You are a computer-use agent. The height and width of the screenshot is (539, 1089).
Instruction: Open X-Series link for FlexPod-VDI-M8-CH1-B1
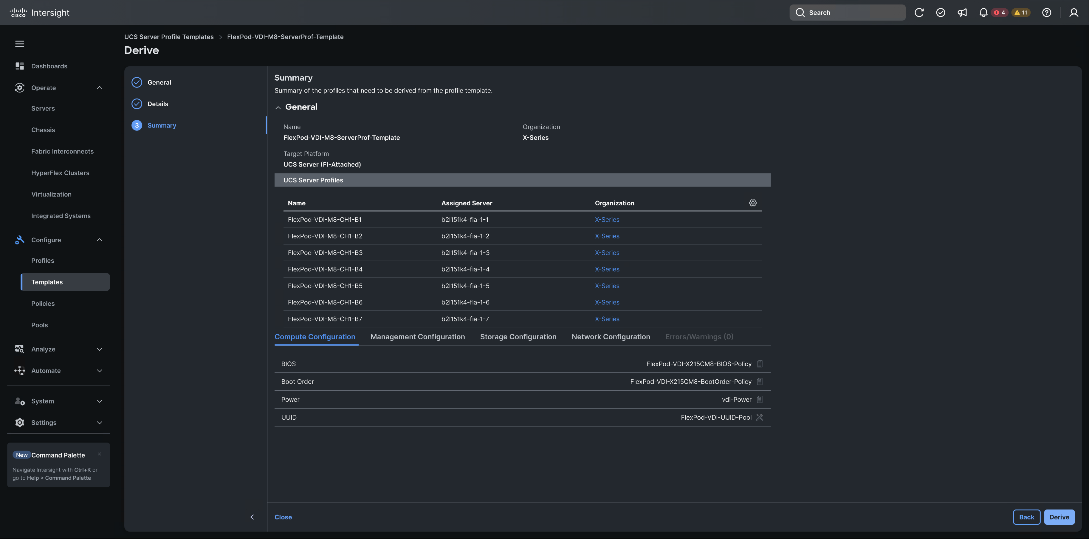pos(607,219)
